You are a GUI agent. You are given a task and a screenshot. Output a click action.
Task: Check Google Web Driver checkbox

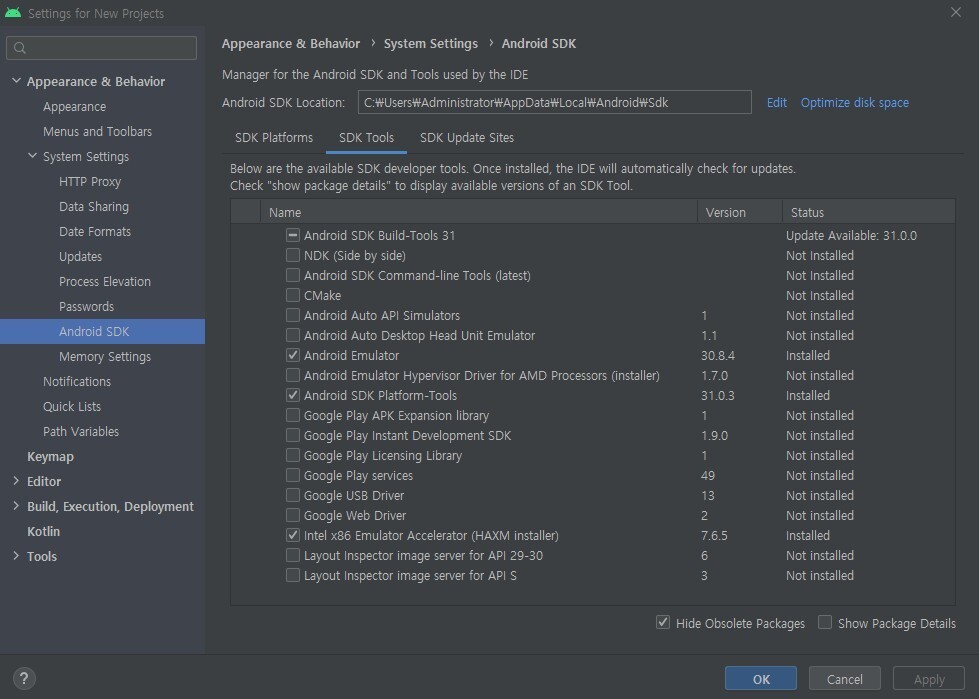(x=293, y=515)
